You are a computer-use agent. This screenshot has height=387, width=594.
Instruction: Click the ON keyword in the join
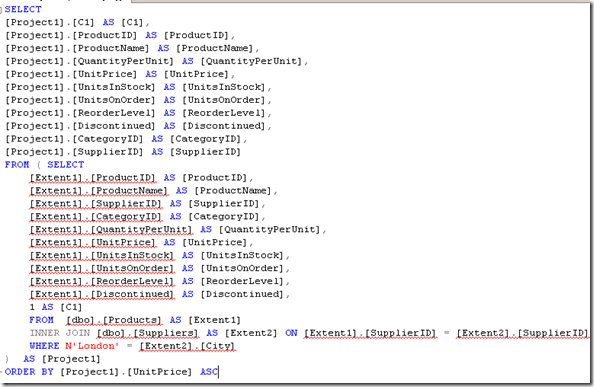pos(291,333)
